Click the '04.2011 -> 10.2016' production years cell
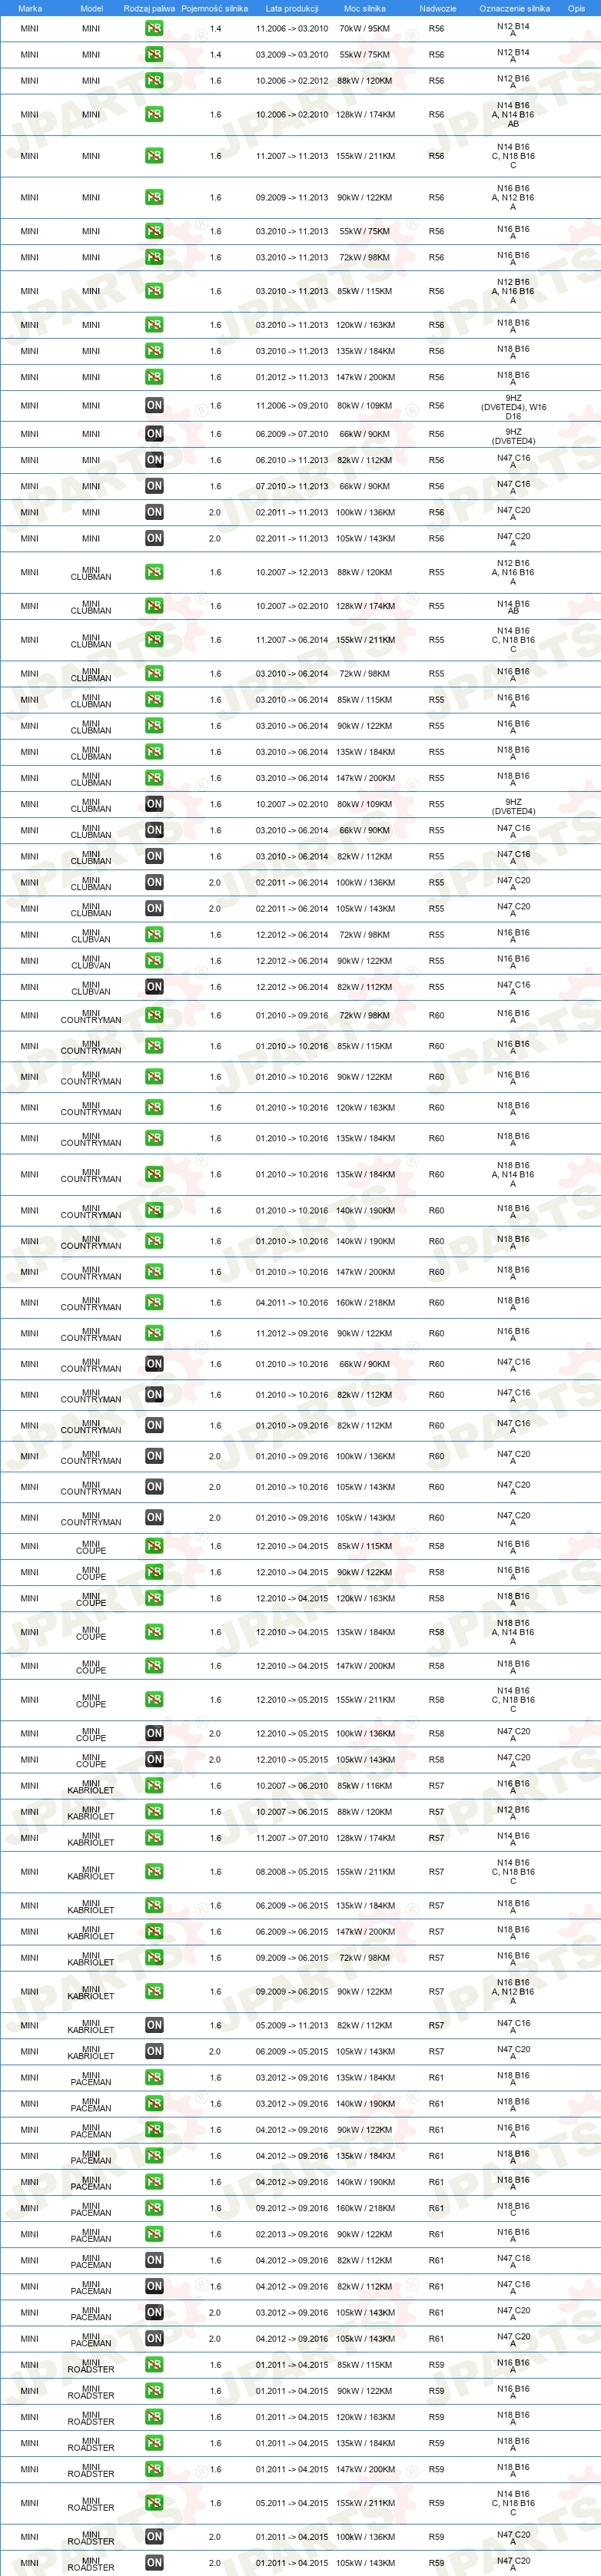This screenshot has width=601, height=2576. [292, 1303]
